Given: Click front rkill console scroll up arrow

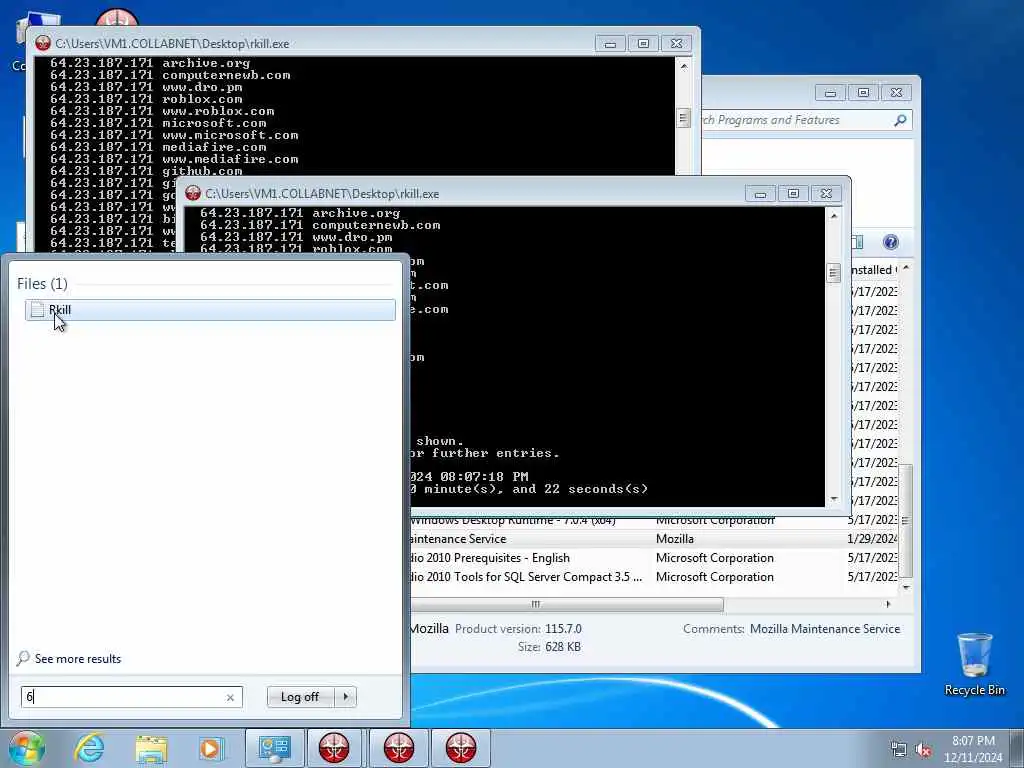Looking at the screenshot, I should (x=834, y=216).
